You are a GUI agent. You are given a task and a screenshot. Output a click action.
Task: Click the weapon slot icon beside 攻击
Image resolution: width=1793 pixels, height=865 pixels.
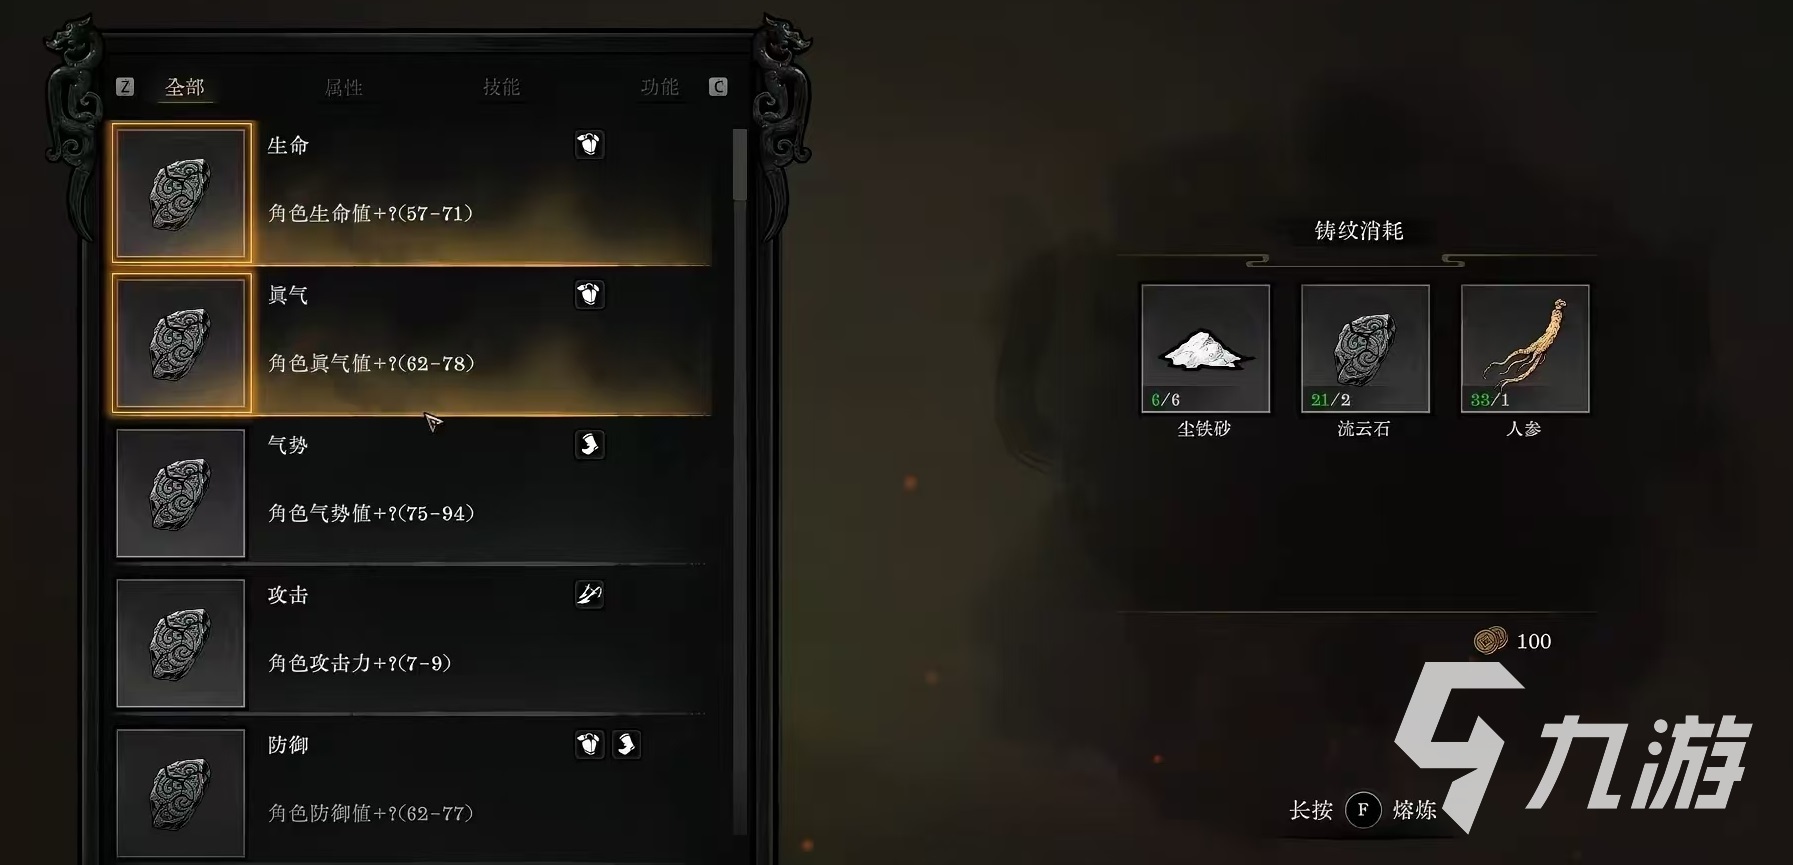[x=590, y=594]
